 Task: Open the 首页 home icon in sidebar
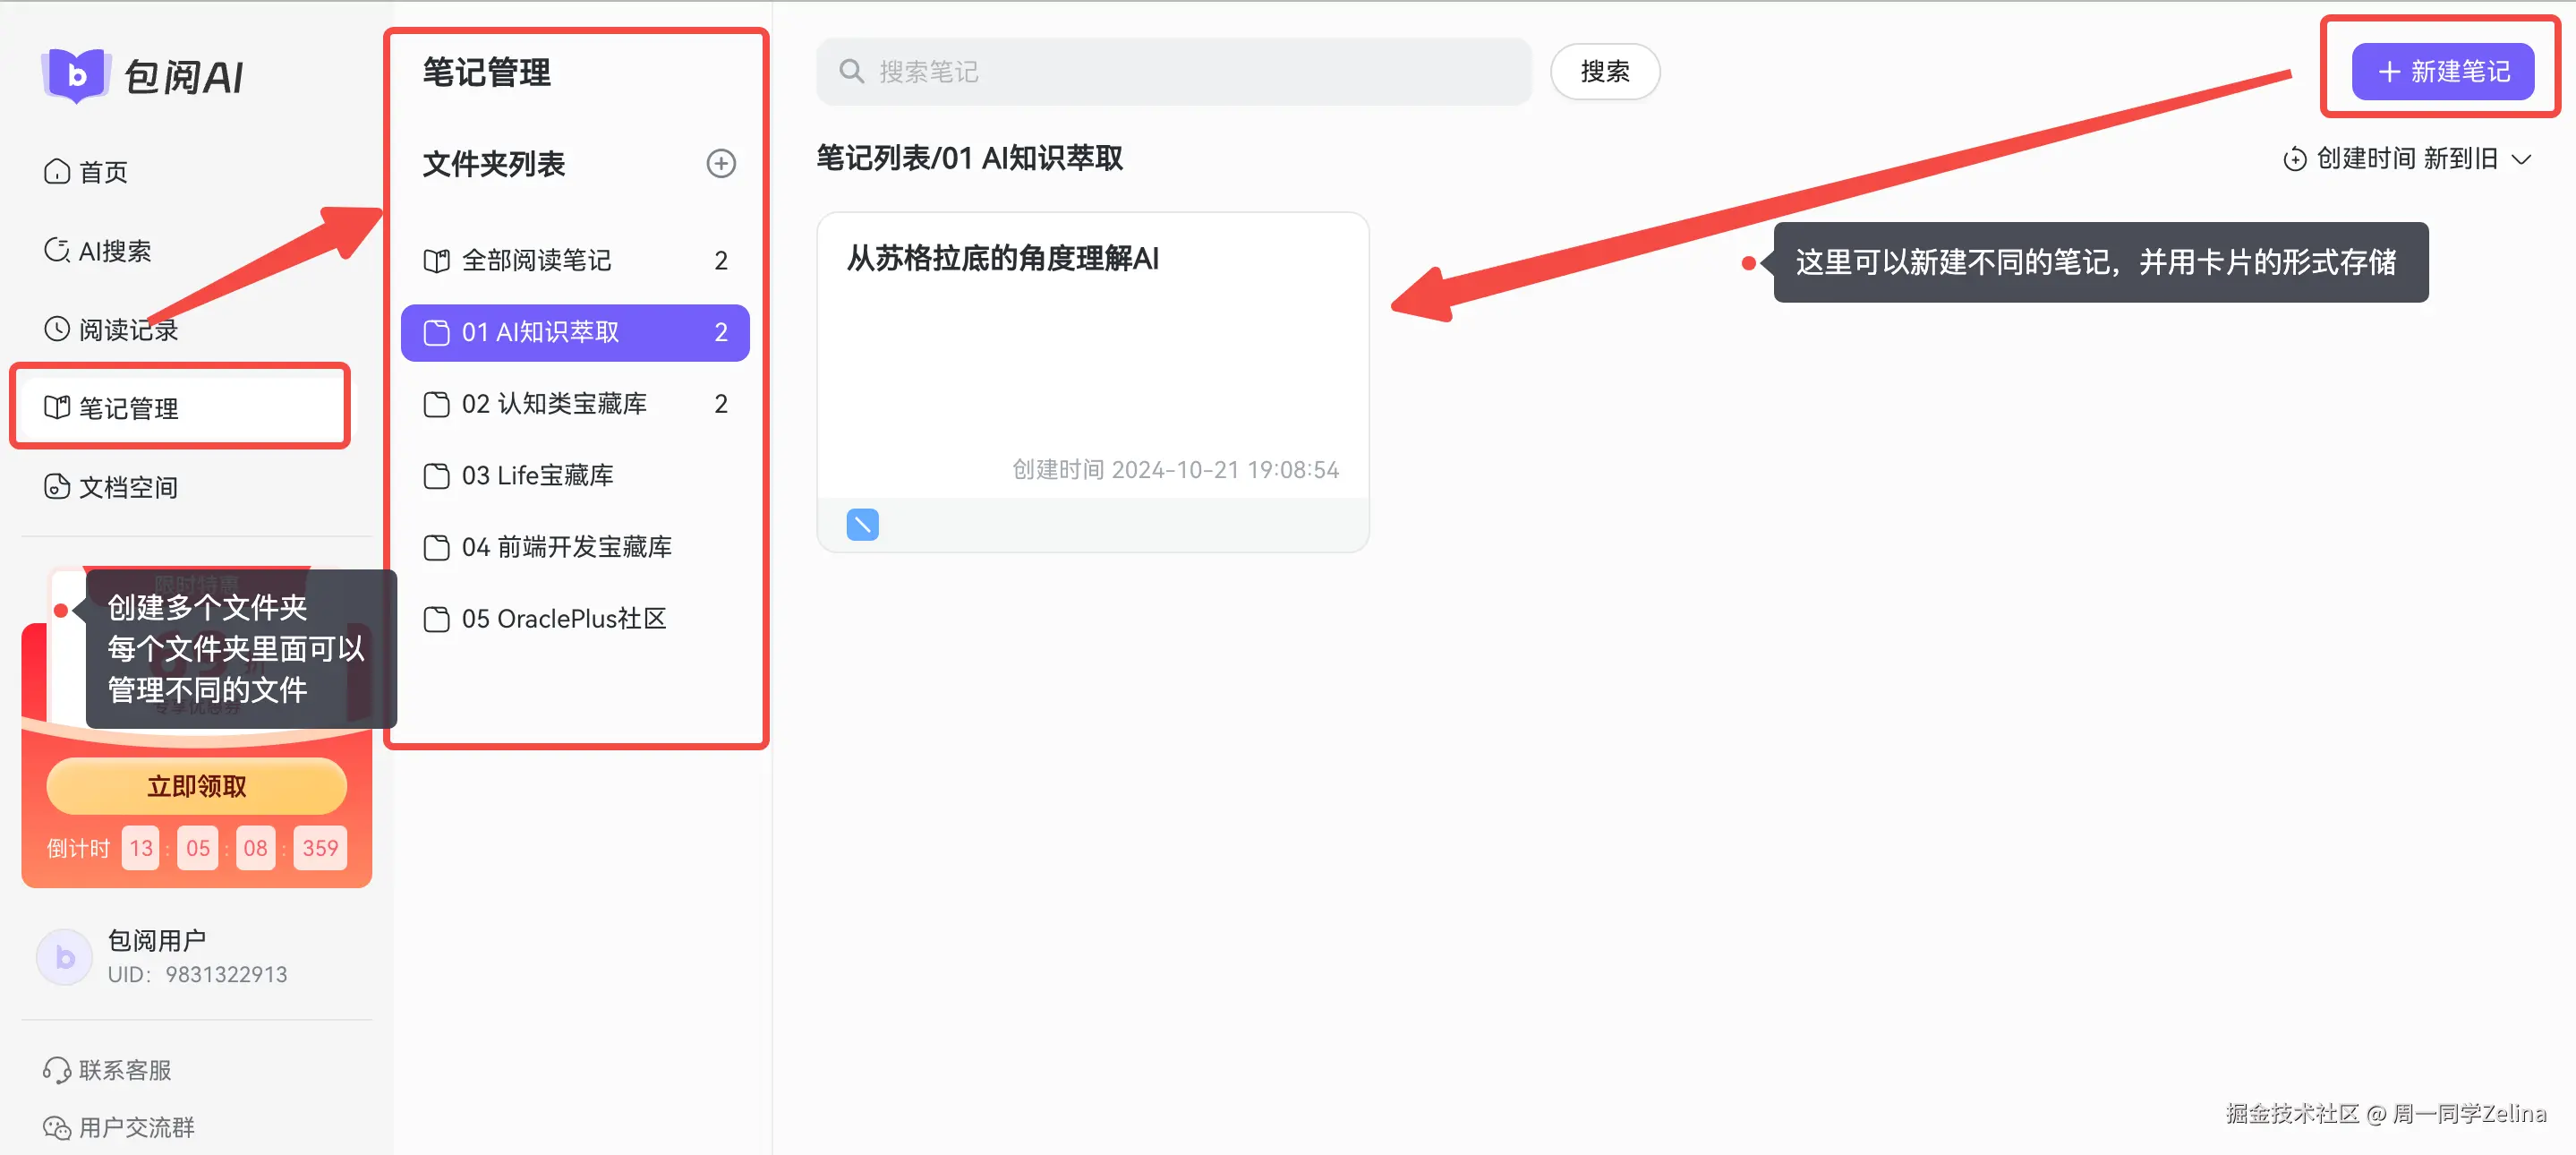point(58,171)
